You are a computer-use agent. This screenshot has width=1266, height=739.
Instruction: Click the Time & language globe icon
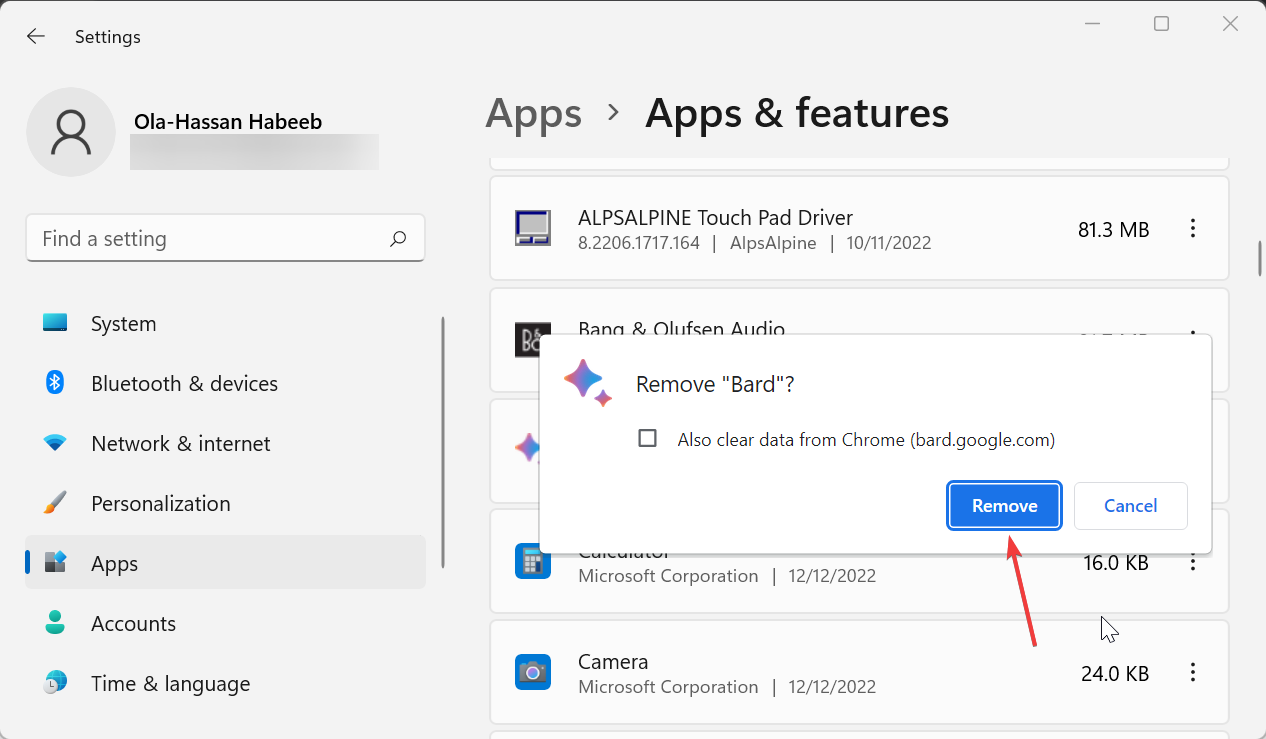click(55, 682)
